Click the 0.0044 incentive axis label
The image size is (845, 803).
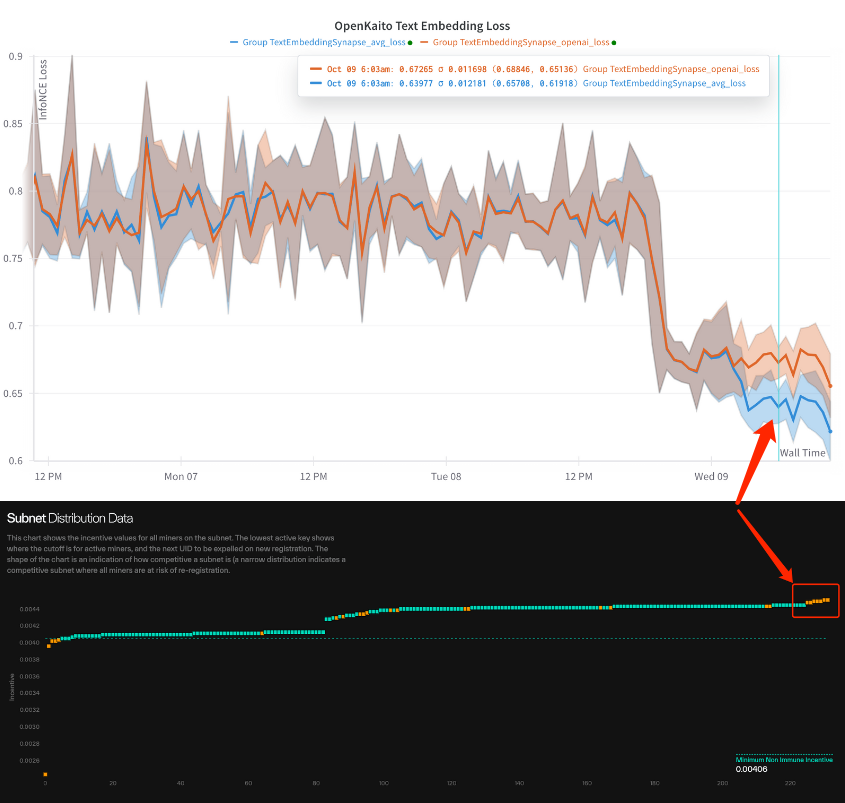point(30,609)
